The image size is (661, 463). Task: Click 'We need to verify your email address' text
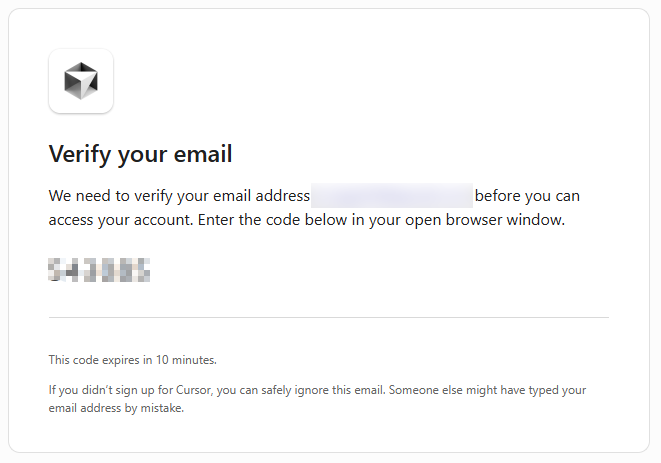click(x=179, y=196)
